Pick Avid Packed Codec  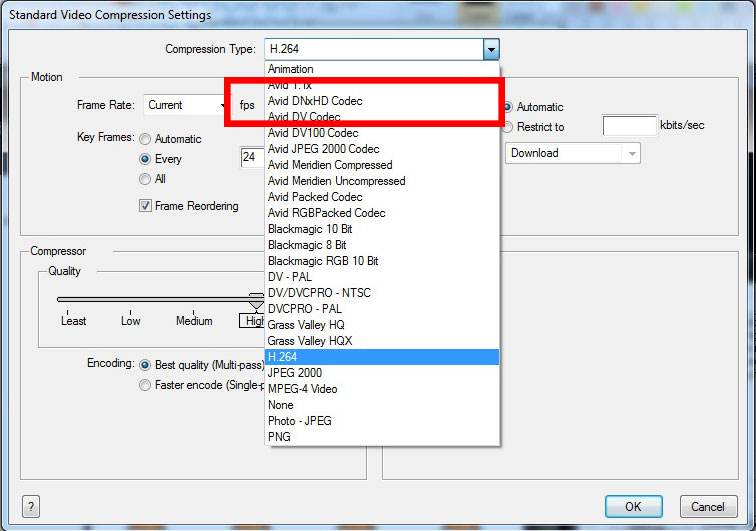coord(382,197)
